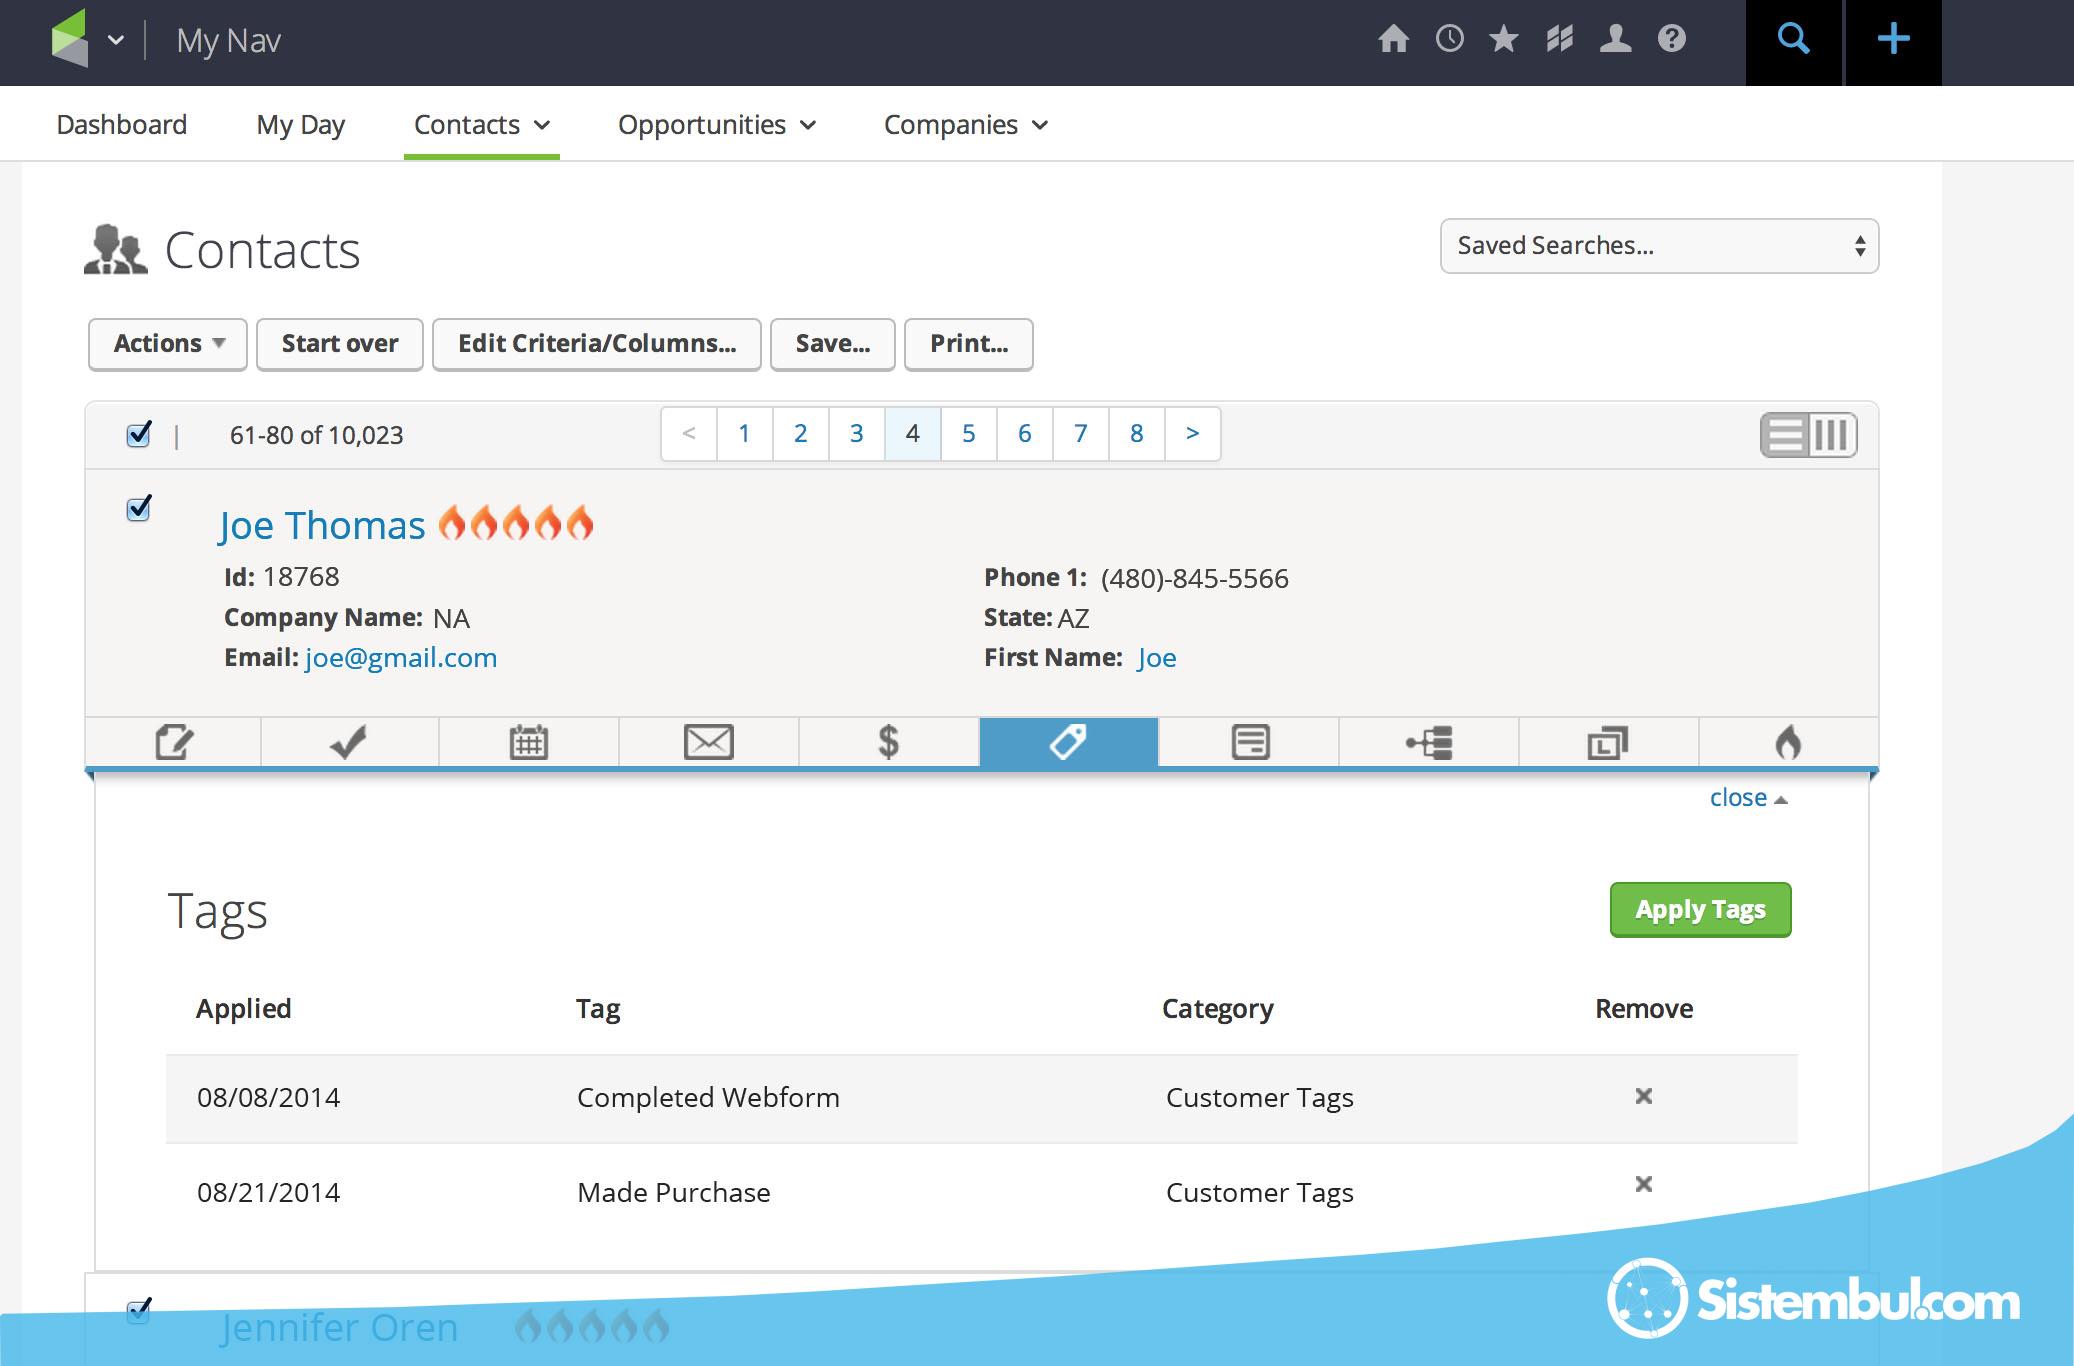Go to the Dashboard tab
This screenshot has width=2074, height=1366.
[122, 125]
